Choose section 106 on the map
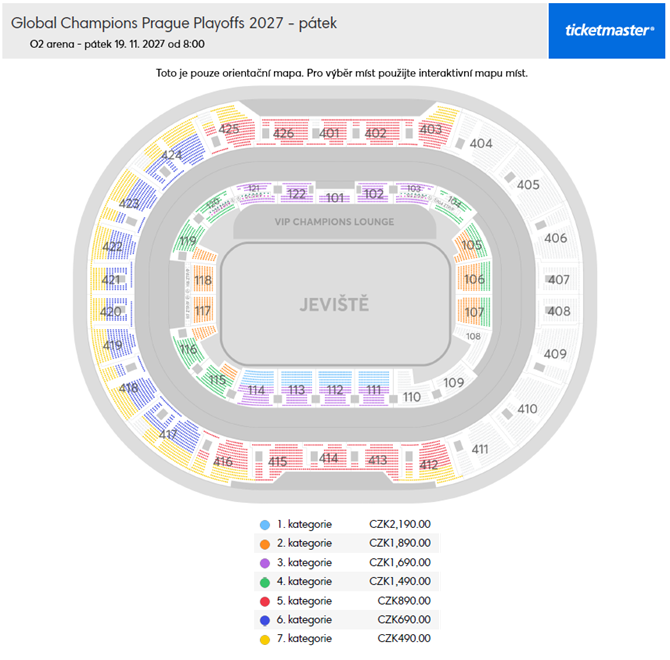The height and width of the screenshot is (660, 670). pos(474,280)
